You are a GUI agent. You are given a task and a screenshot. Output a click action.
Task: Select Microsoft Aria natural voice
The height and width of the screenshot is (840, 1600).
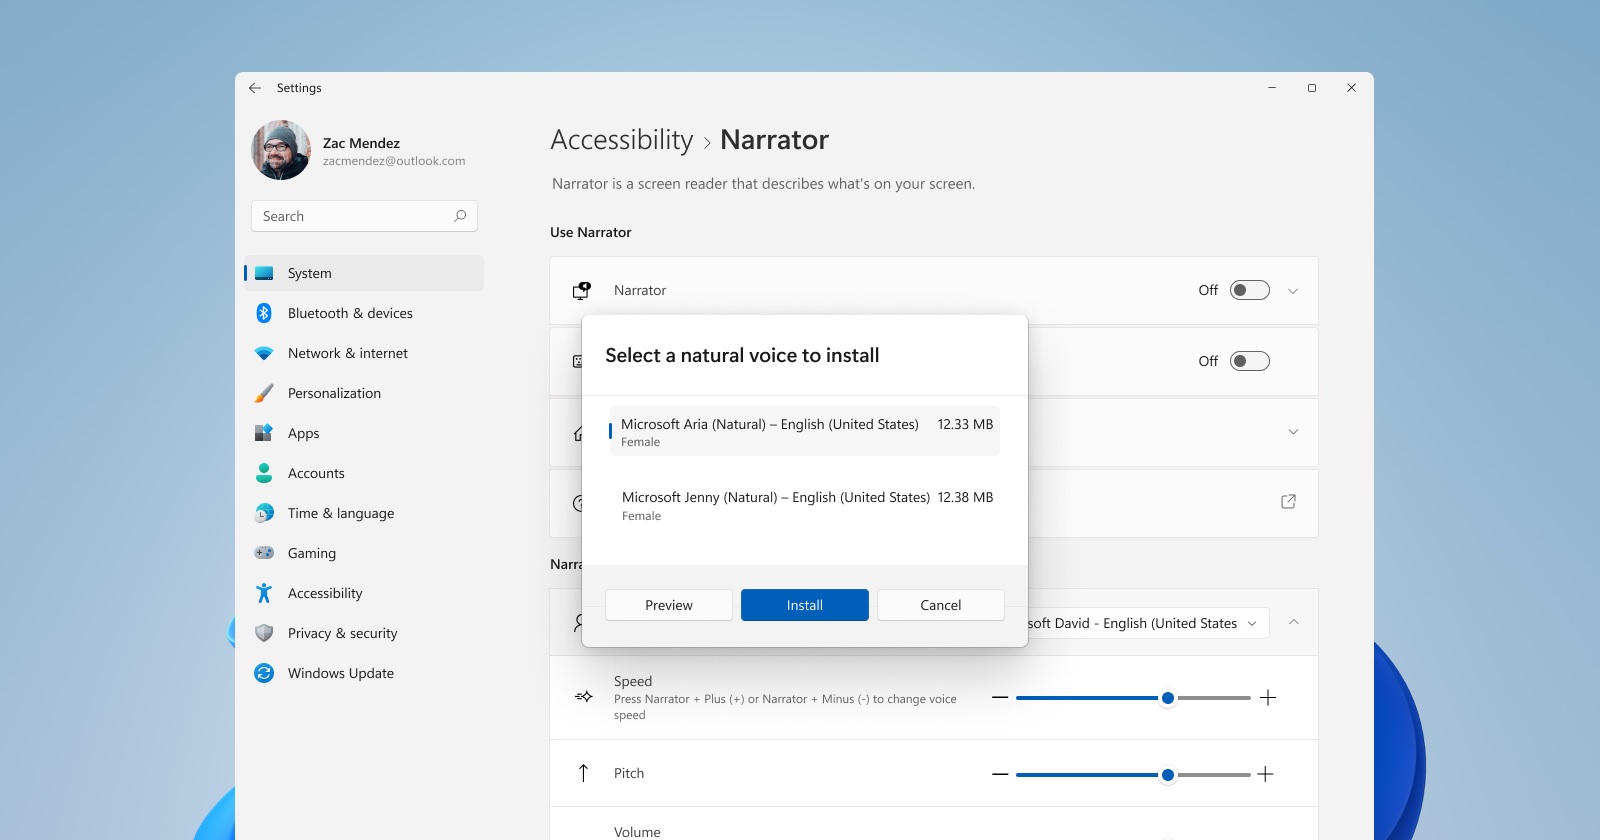805,431
